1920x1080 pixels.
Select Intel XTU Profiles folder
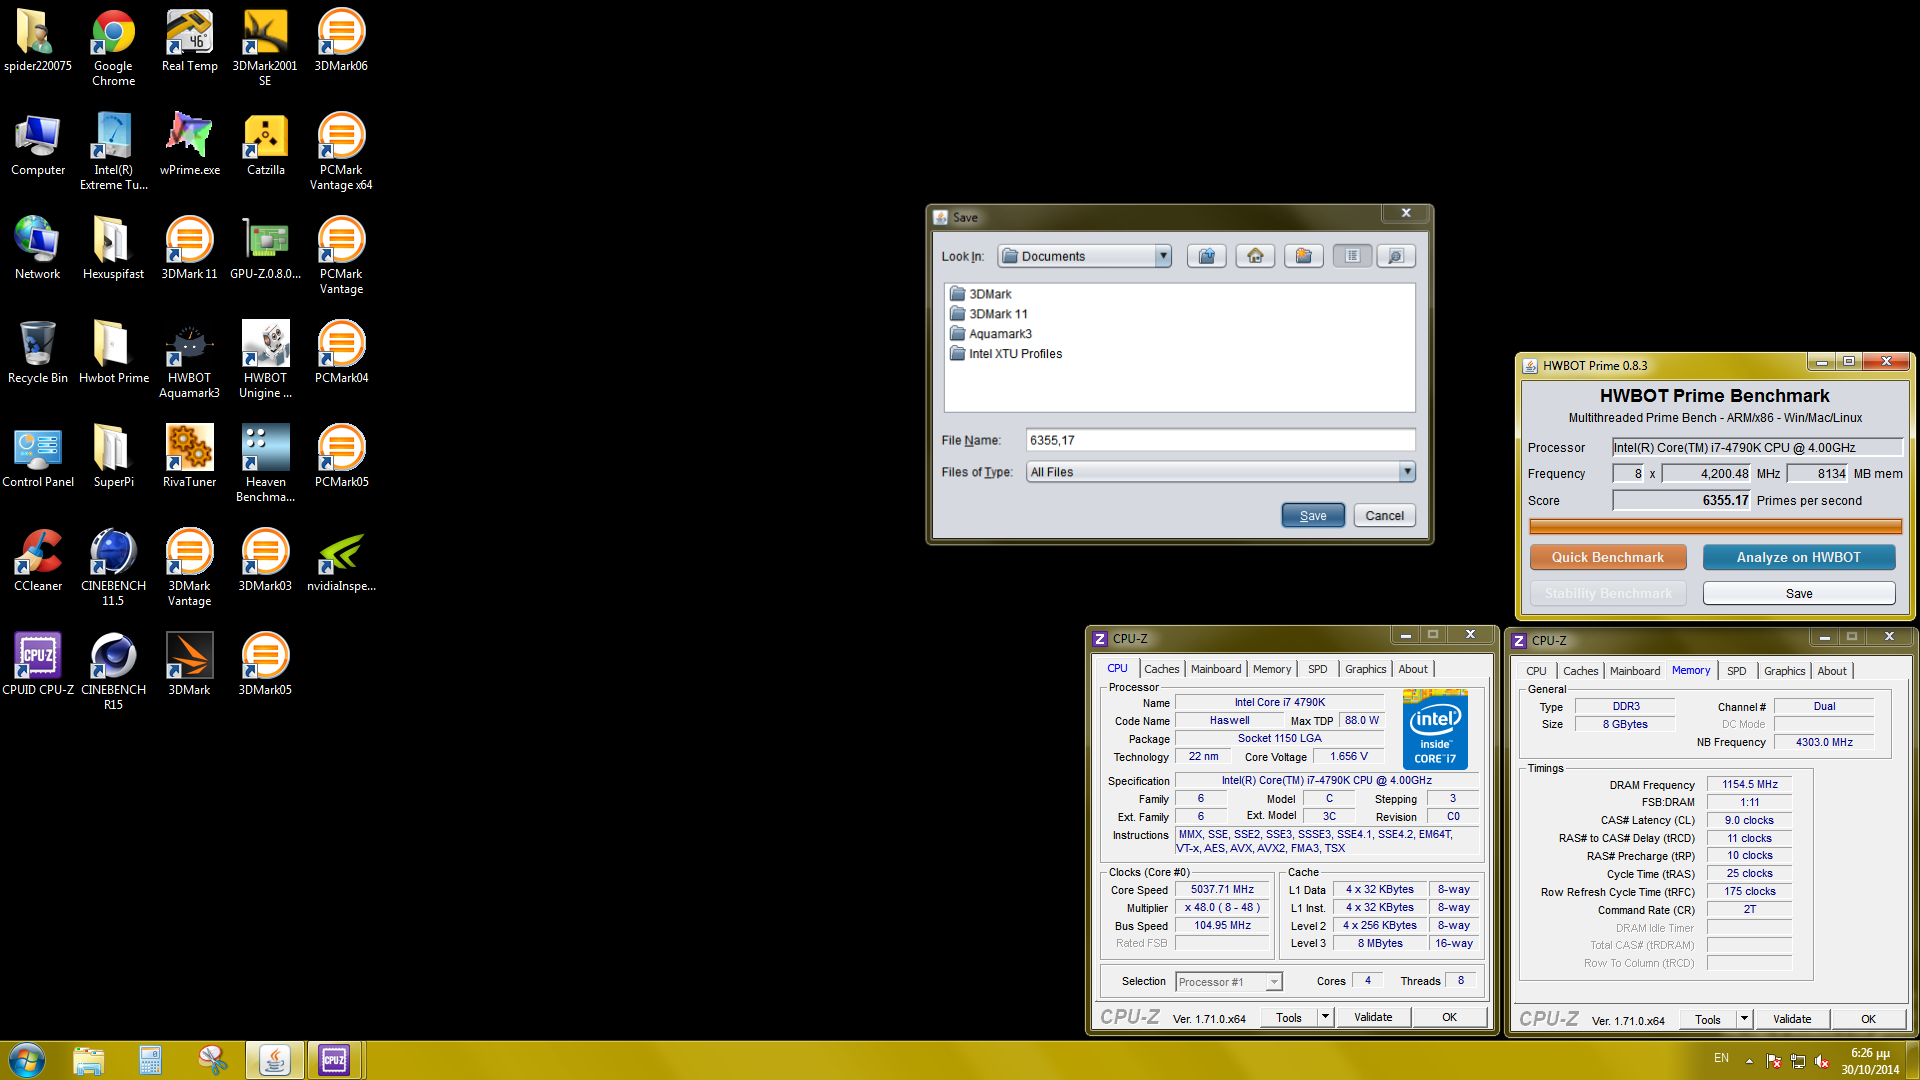(1006, 354)
